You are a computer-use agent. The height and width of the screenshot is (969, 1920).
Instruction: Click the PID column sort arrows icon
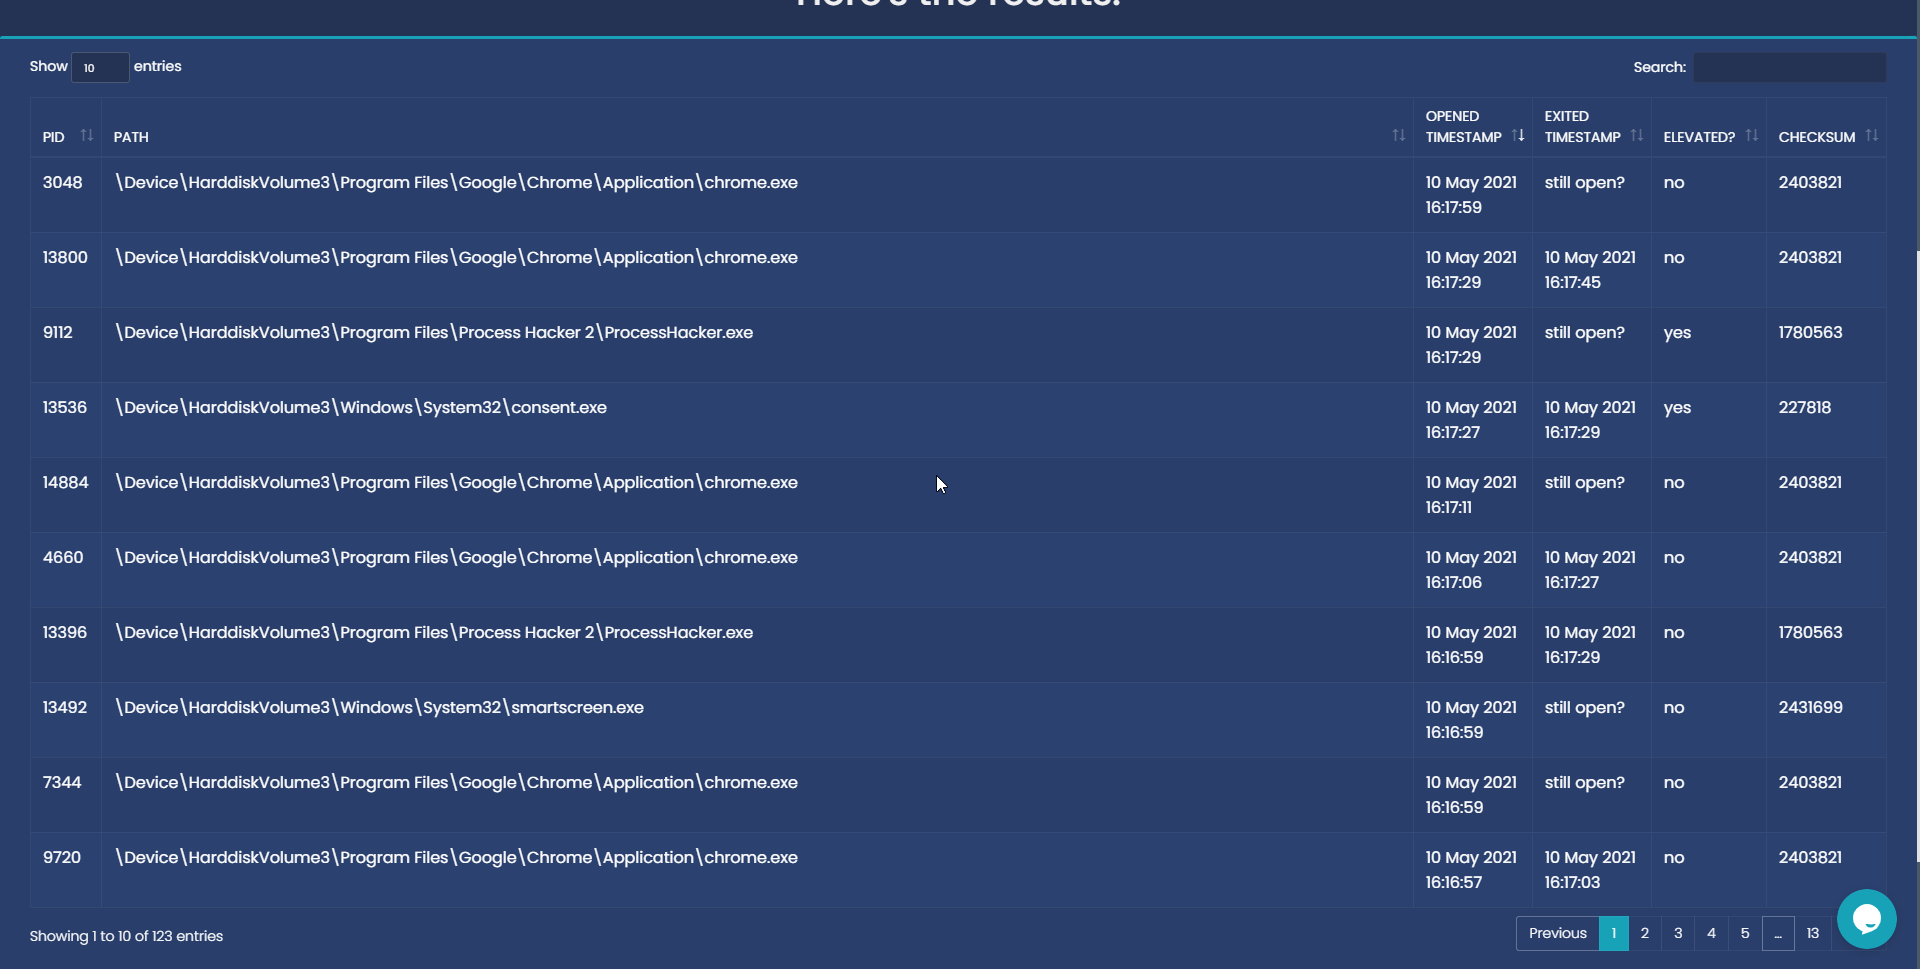[87, 136]
